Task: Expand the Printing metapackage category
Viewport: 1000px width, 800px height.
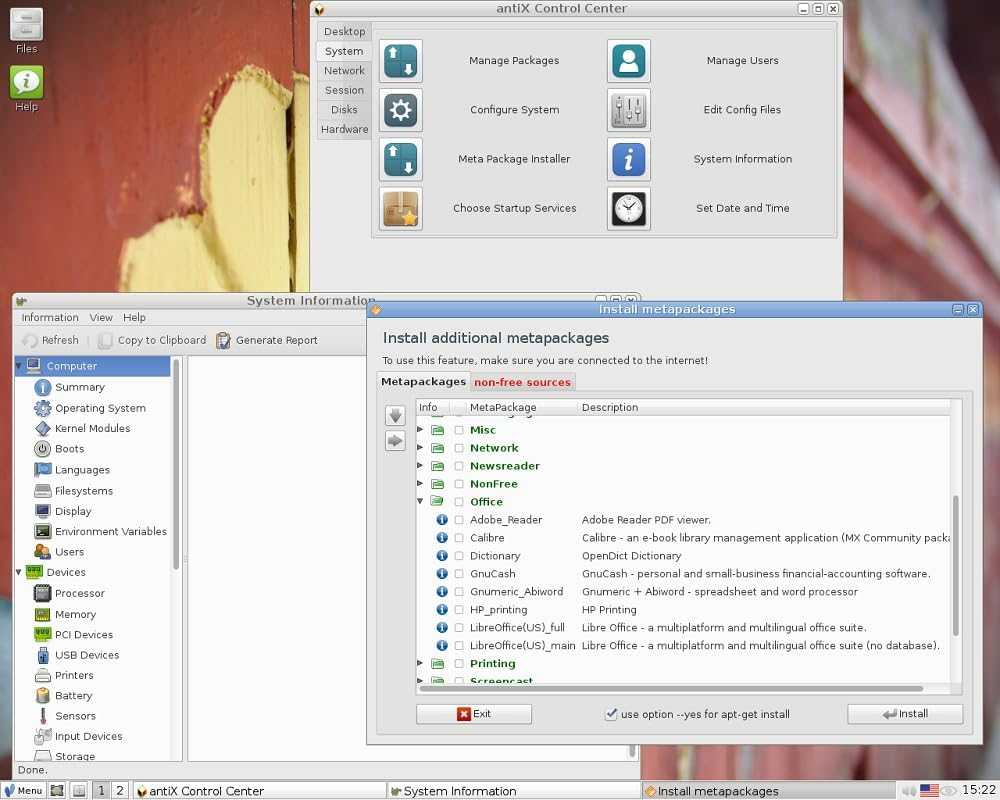Action: 419,663
